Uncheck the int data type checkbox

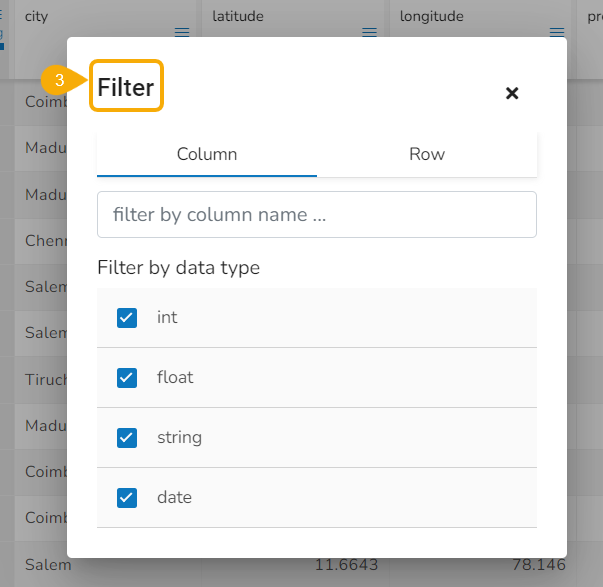127,318
